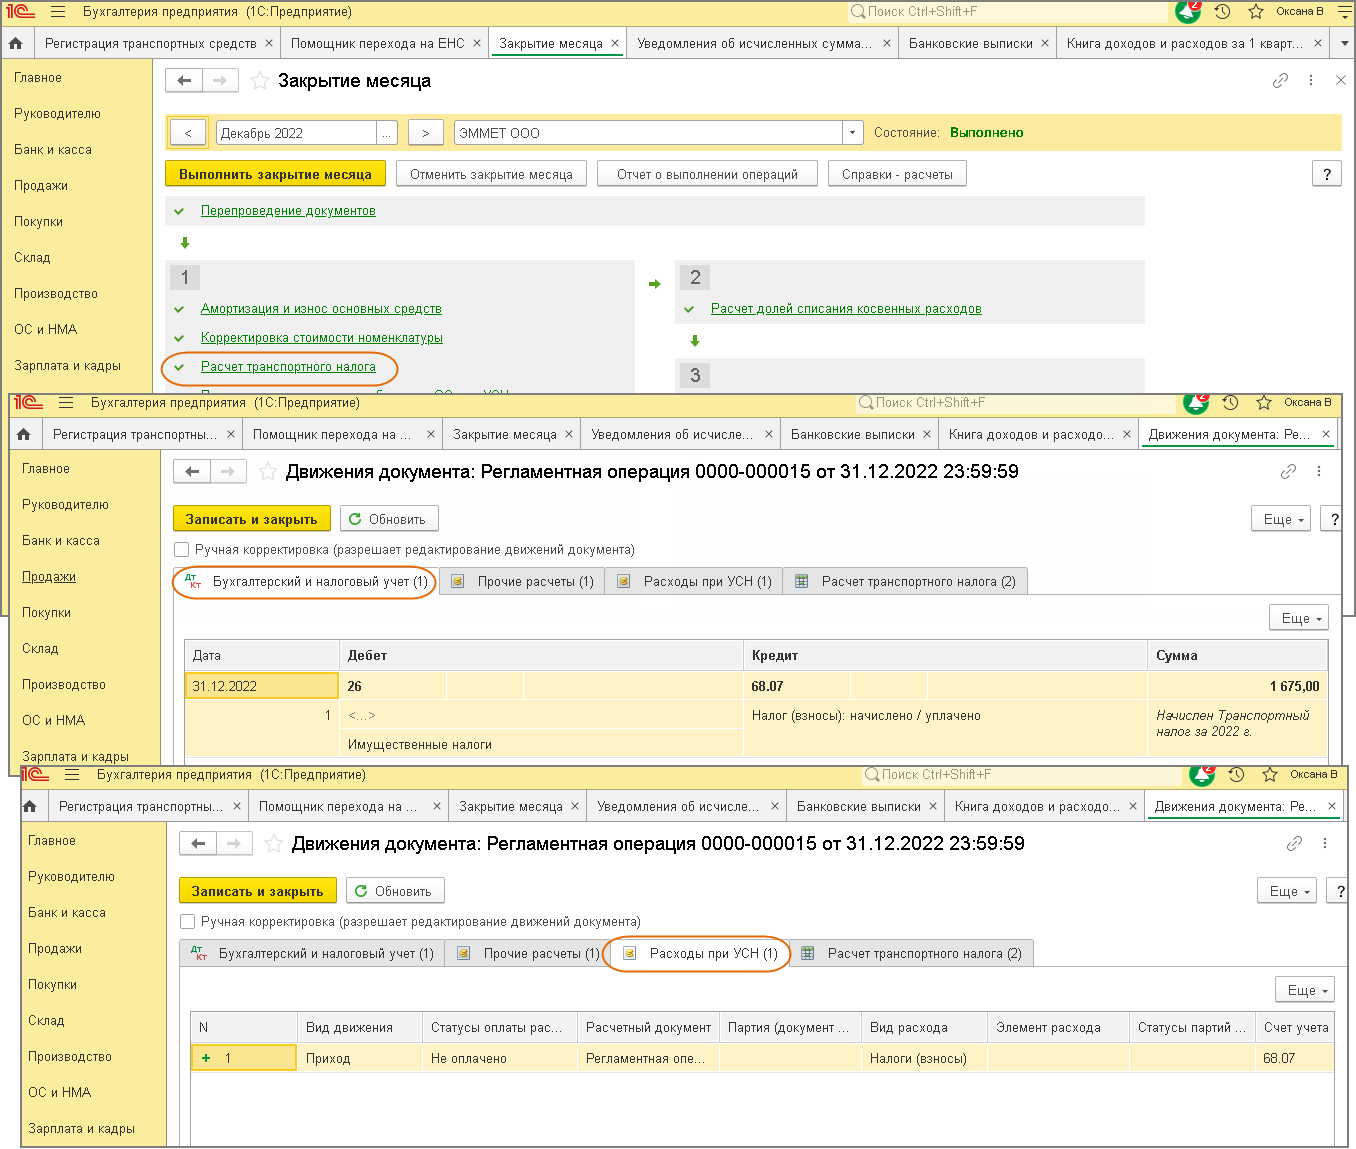Image resolution: width=1356 pixels, height=1149 pixels.
Task: Expand the ЭММЕТ ООО organization dropdown
Action: click(853, 133)
